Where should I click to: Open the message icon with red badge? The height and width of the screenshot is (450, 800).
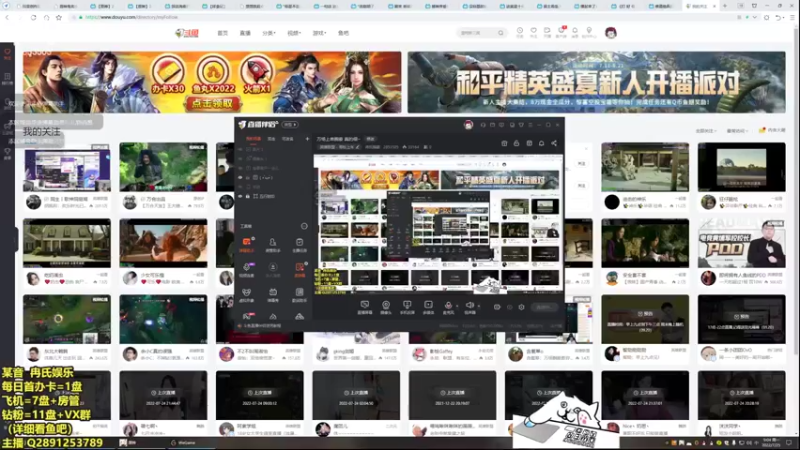[x=561, y=32]
